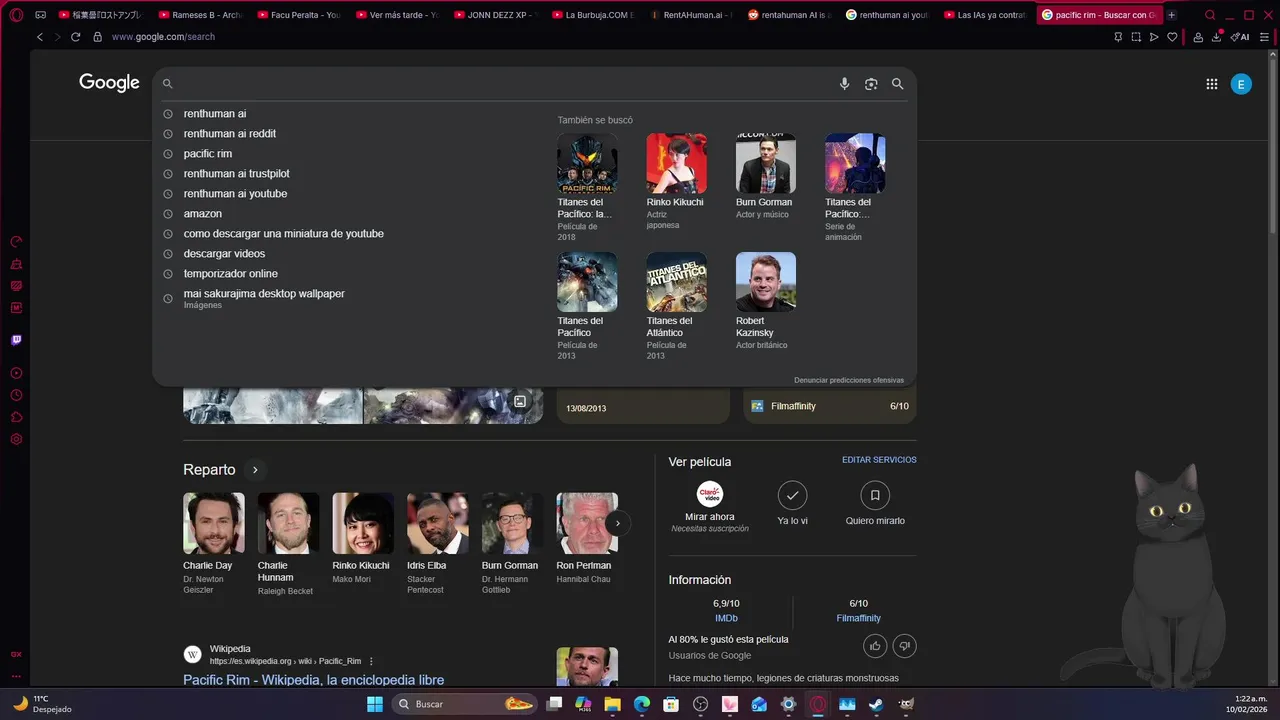
Task: Switch to the RentAHuman.ai tab
Action: point(690,15)
